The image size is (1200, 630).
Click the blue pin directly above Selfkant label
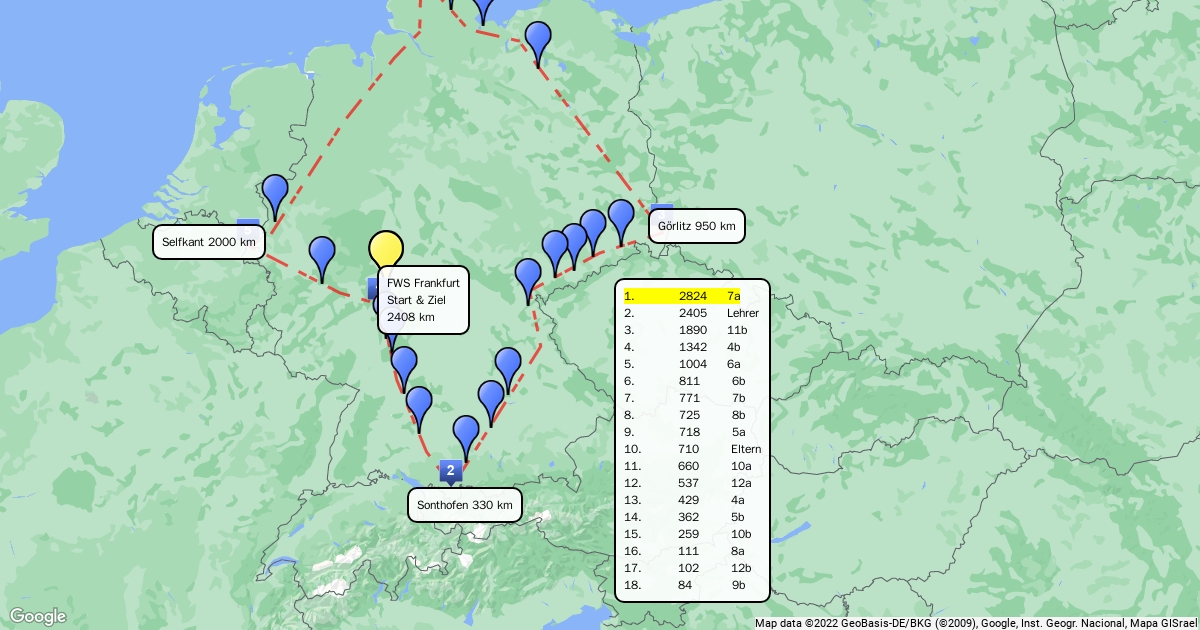(275, 190)
